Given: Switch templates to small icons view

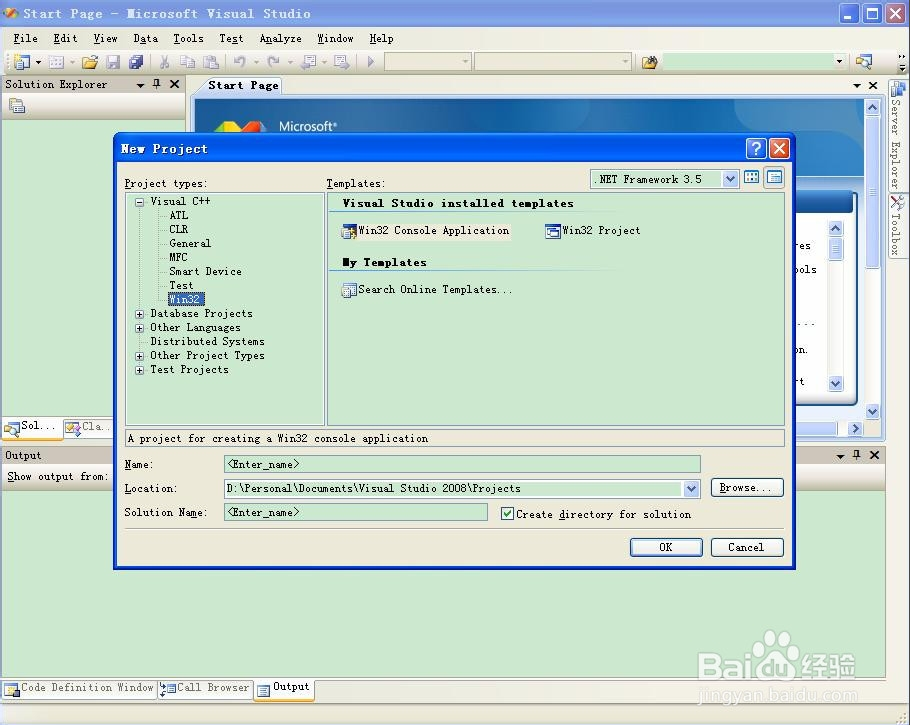Looking at the screenshot, I should [x=774, y=178].
